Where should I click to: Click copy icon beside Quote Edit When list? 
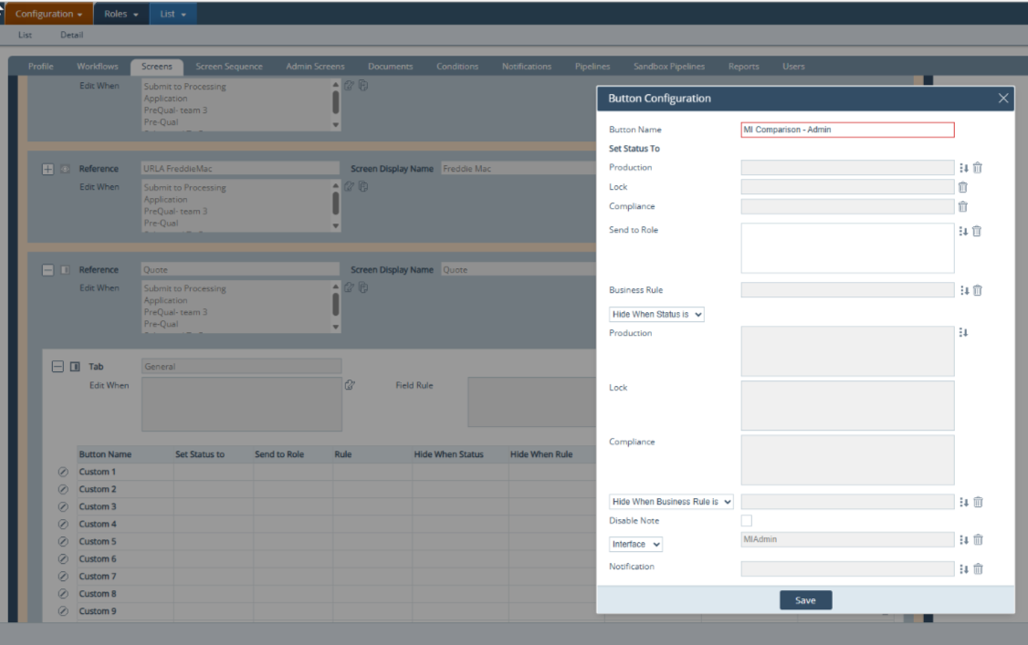[x=363, y=288]
